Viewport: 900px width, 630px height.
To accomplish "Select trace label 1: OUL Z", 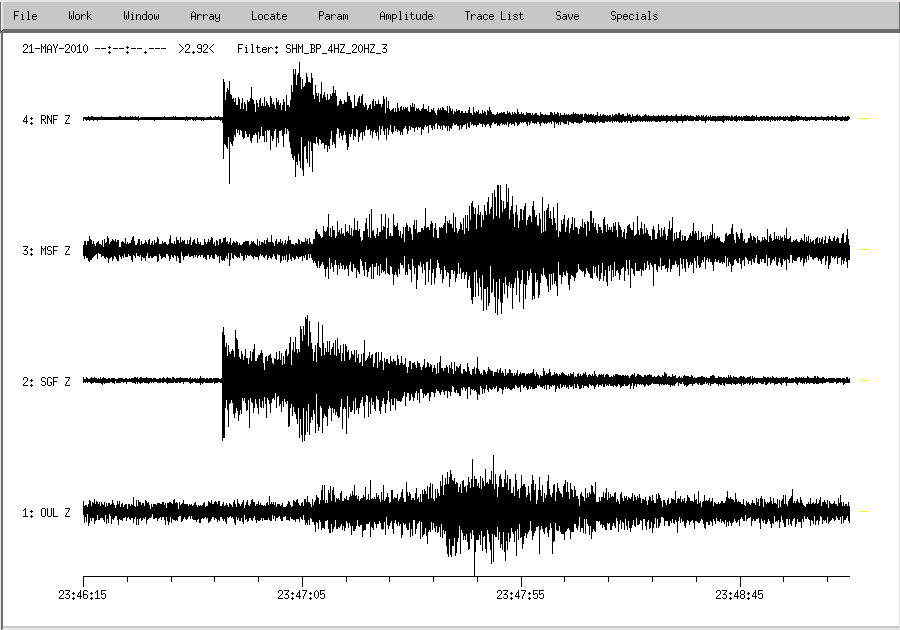I will point(46,512).
